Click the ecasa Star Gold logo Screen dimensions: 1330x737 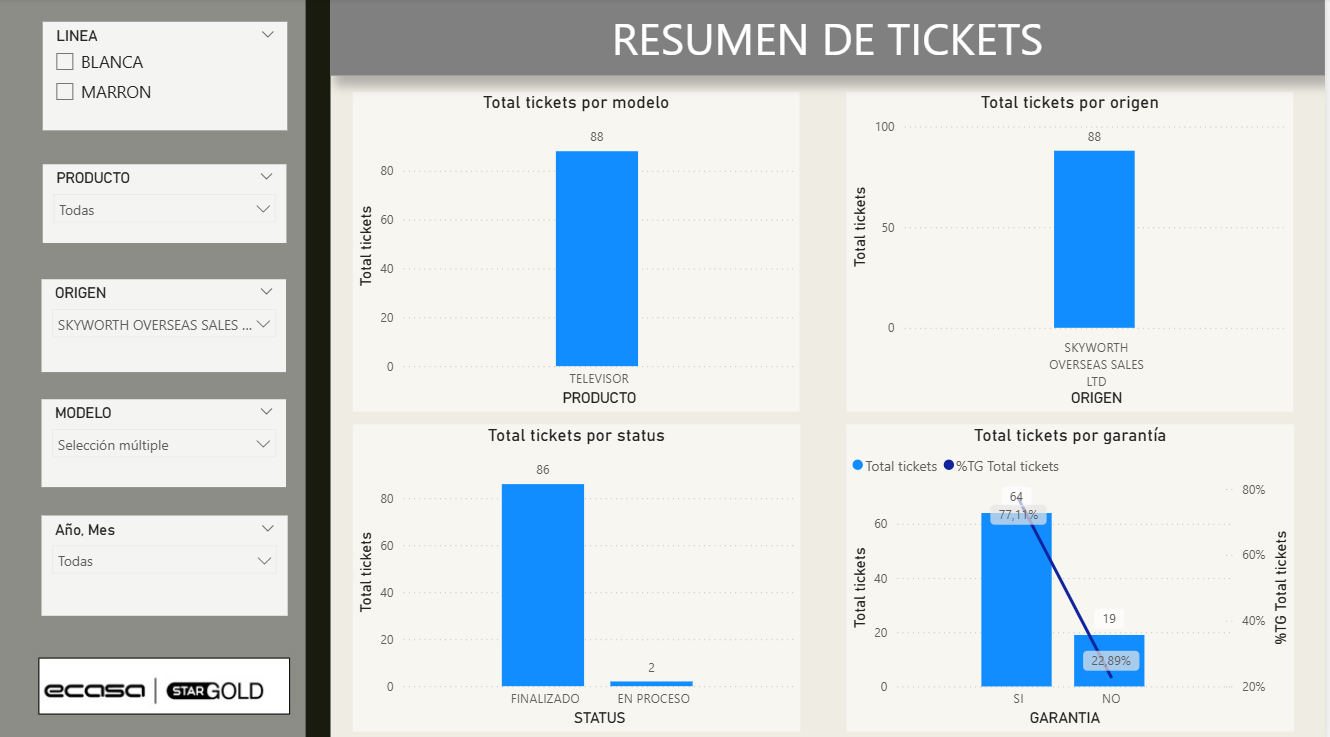(x=164, y=686)
